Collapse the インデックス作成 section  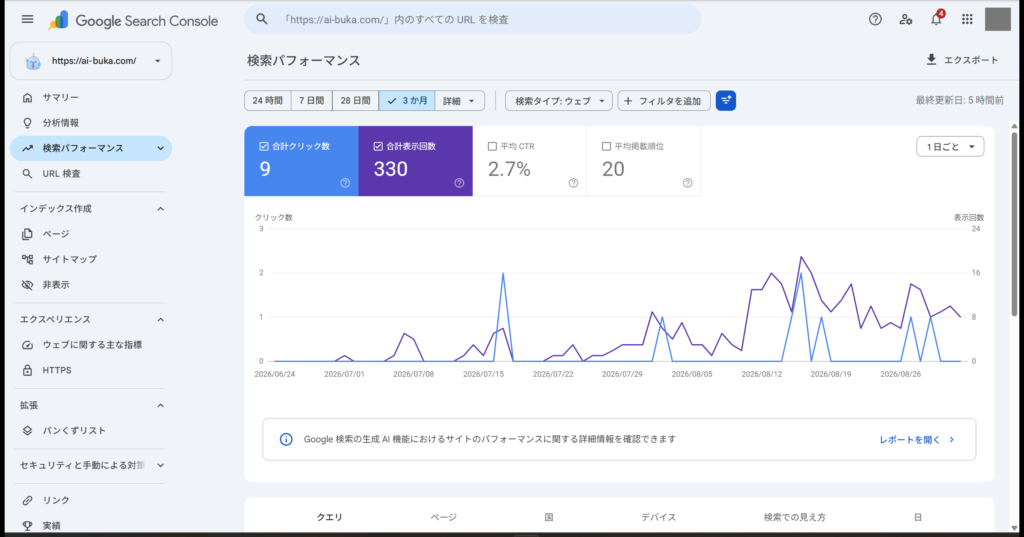[x=160, y=209]
